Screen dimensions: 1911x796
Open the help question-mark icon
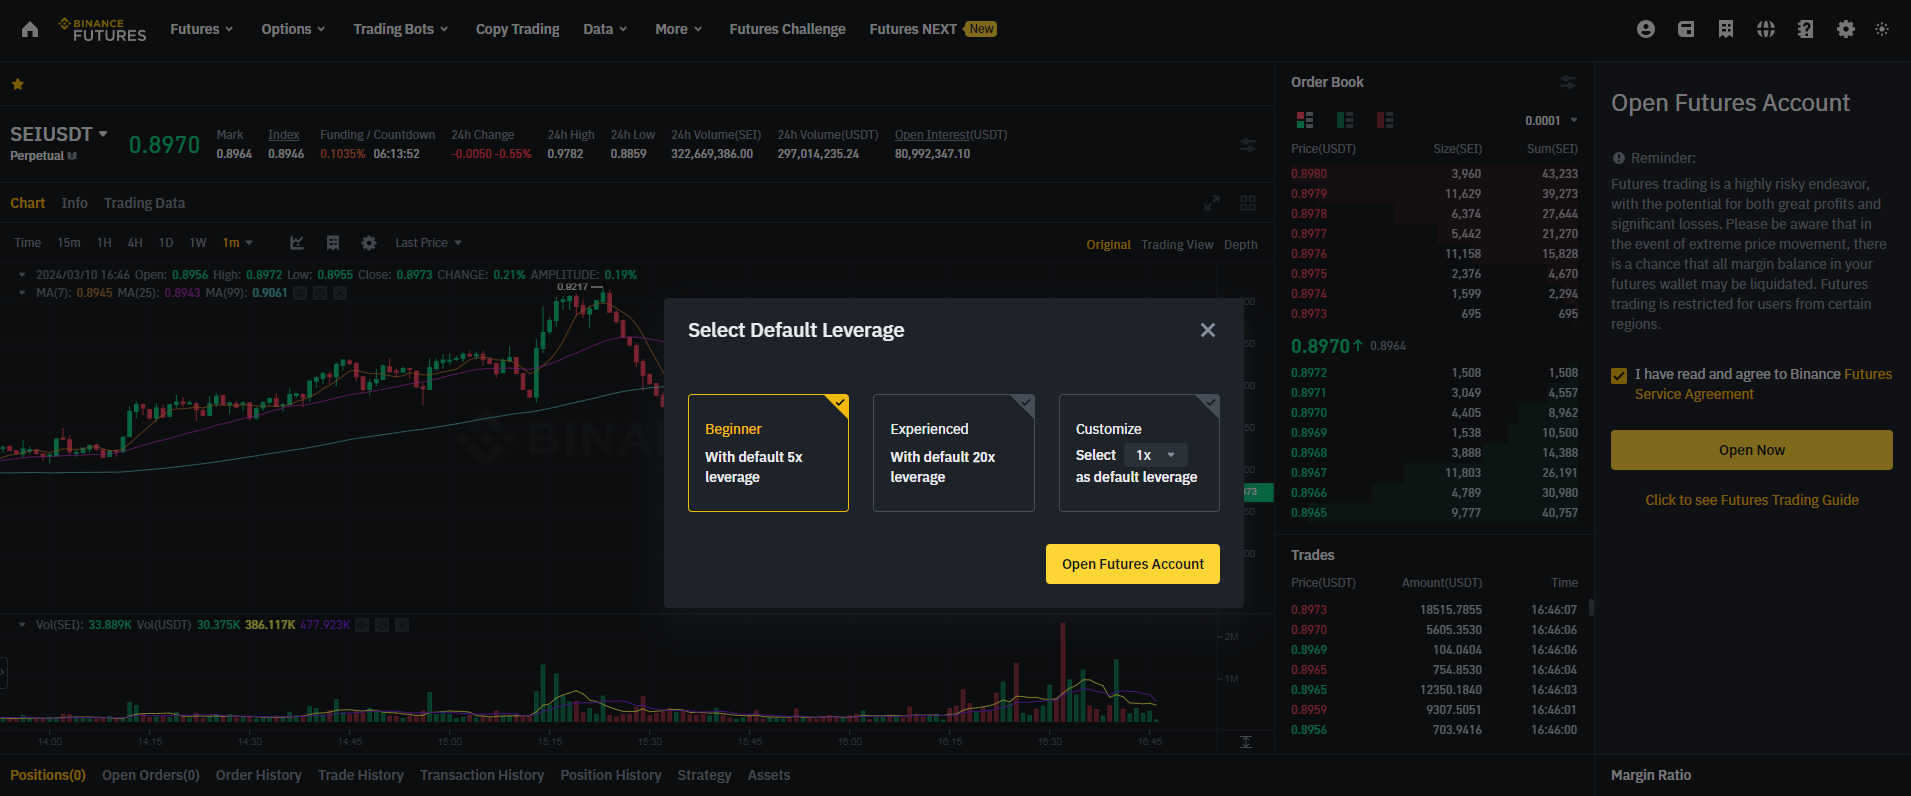coord(1805,29)
